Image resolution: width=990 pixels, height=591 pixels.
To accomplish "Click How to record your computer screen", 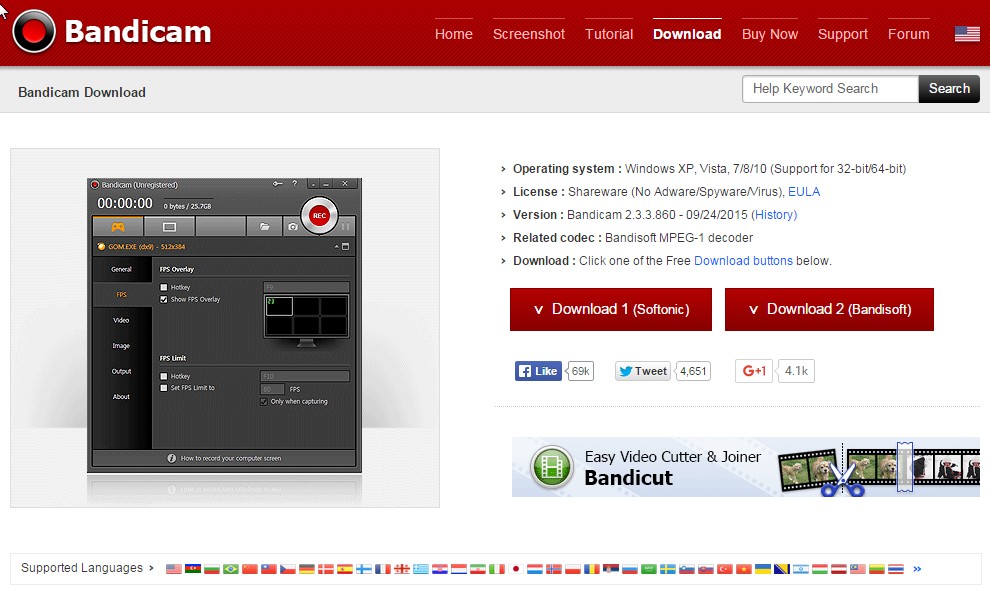I will coord(231,458).
